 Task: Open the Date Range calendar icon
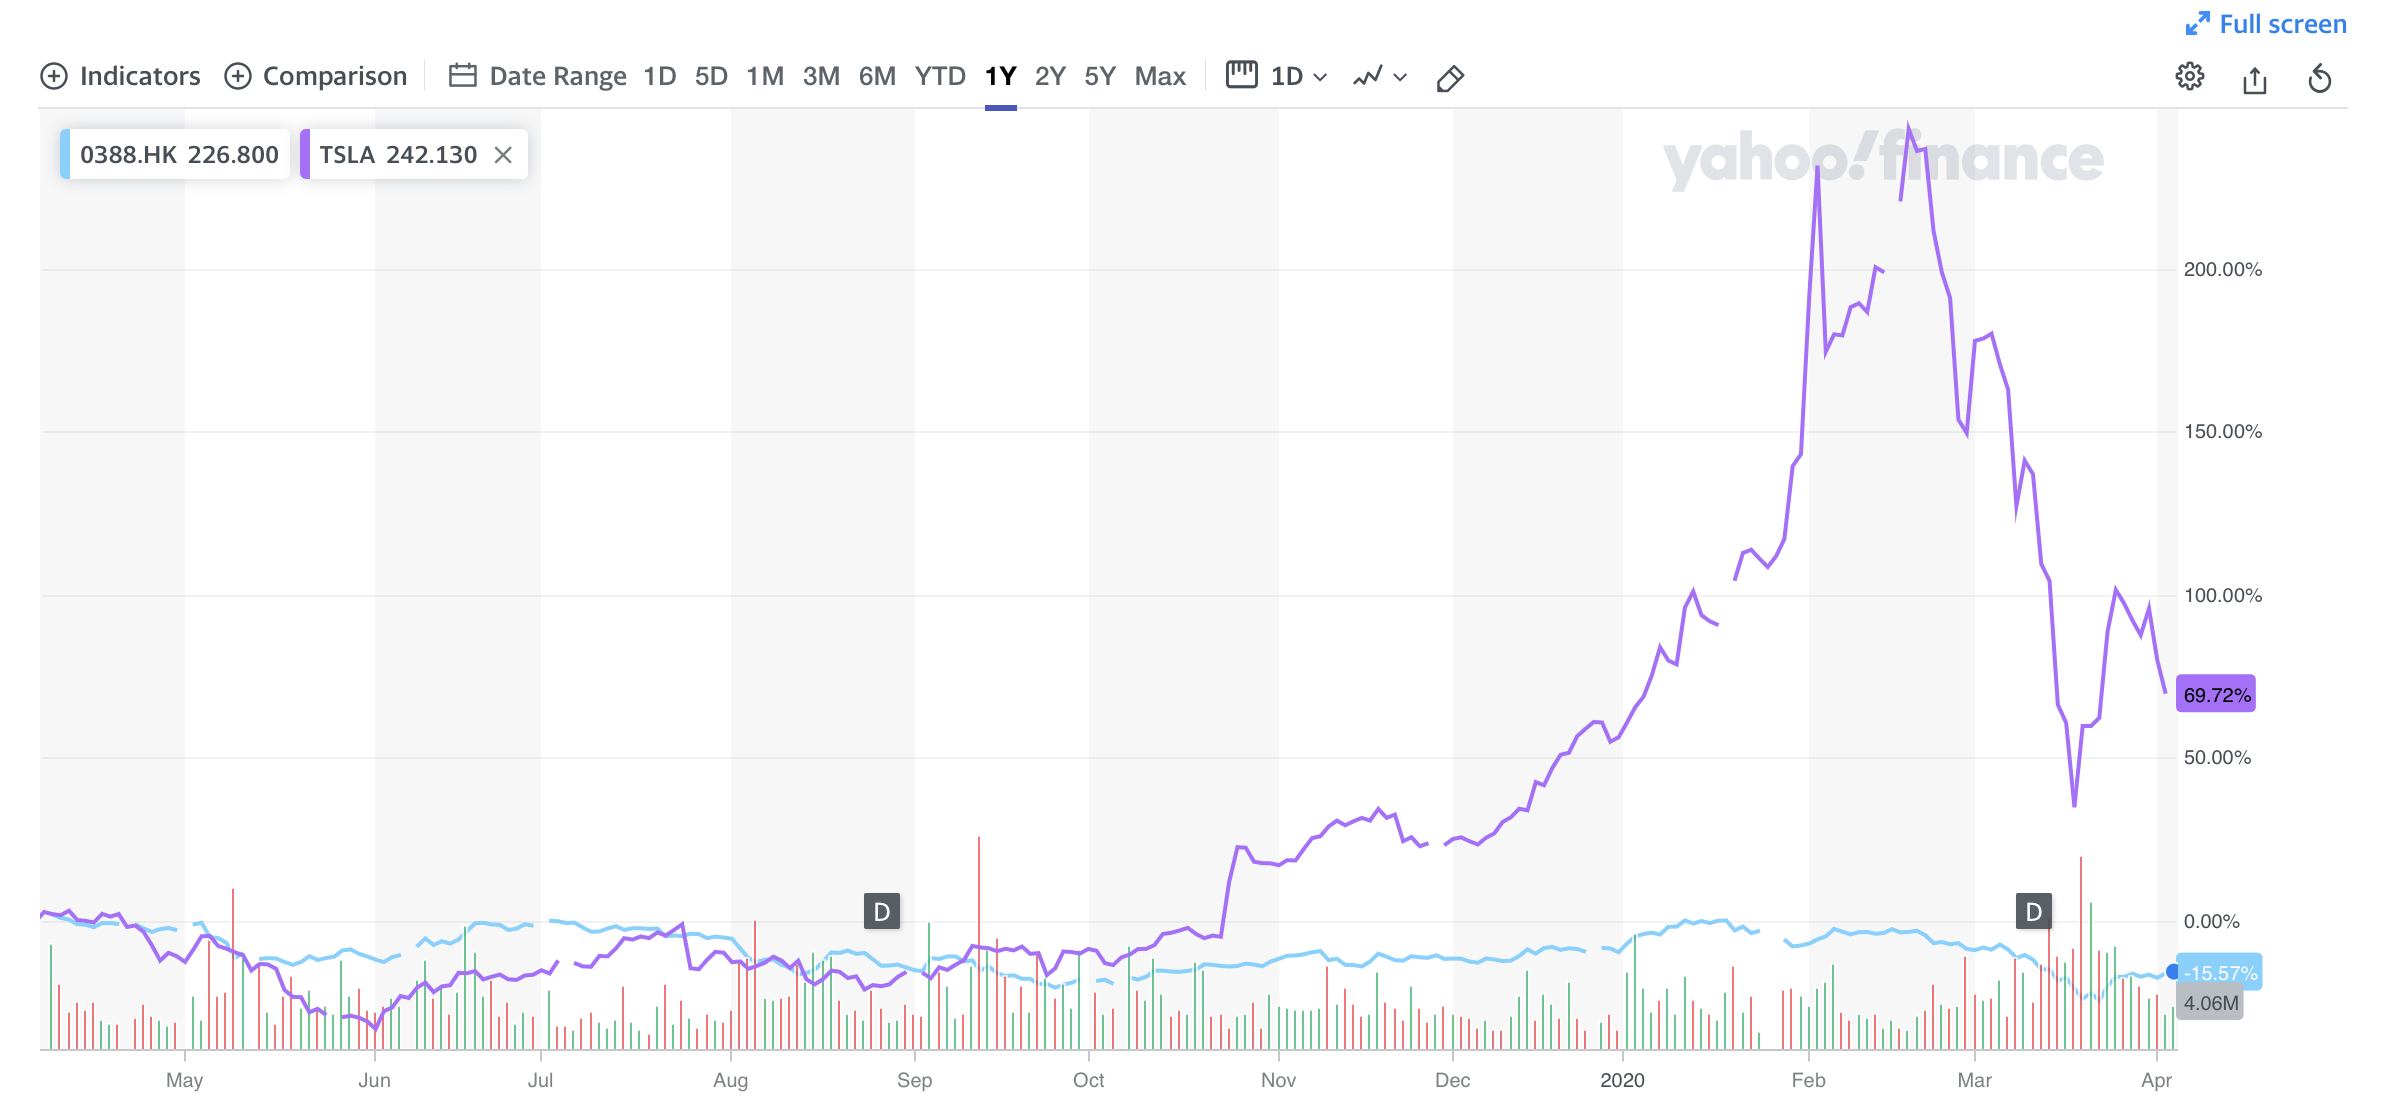point(462,76)
